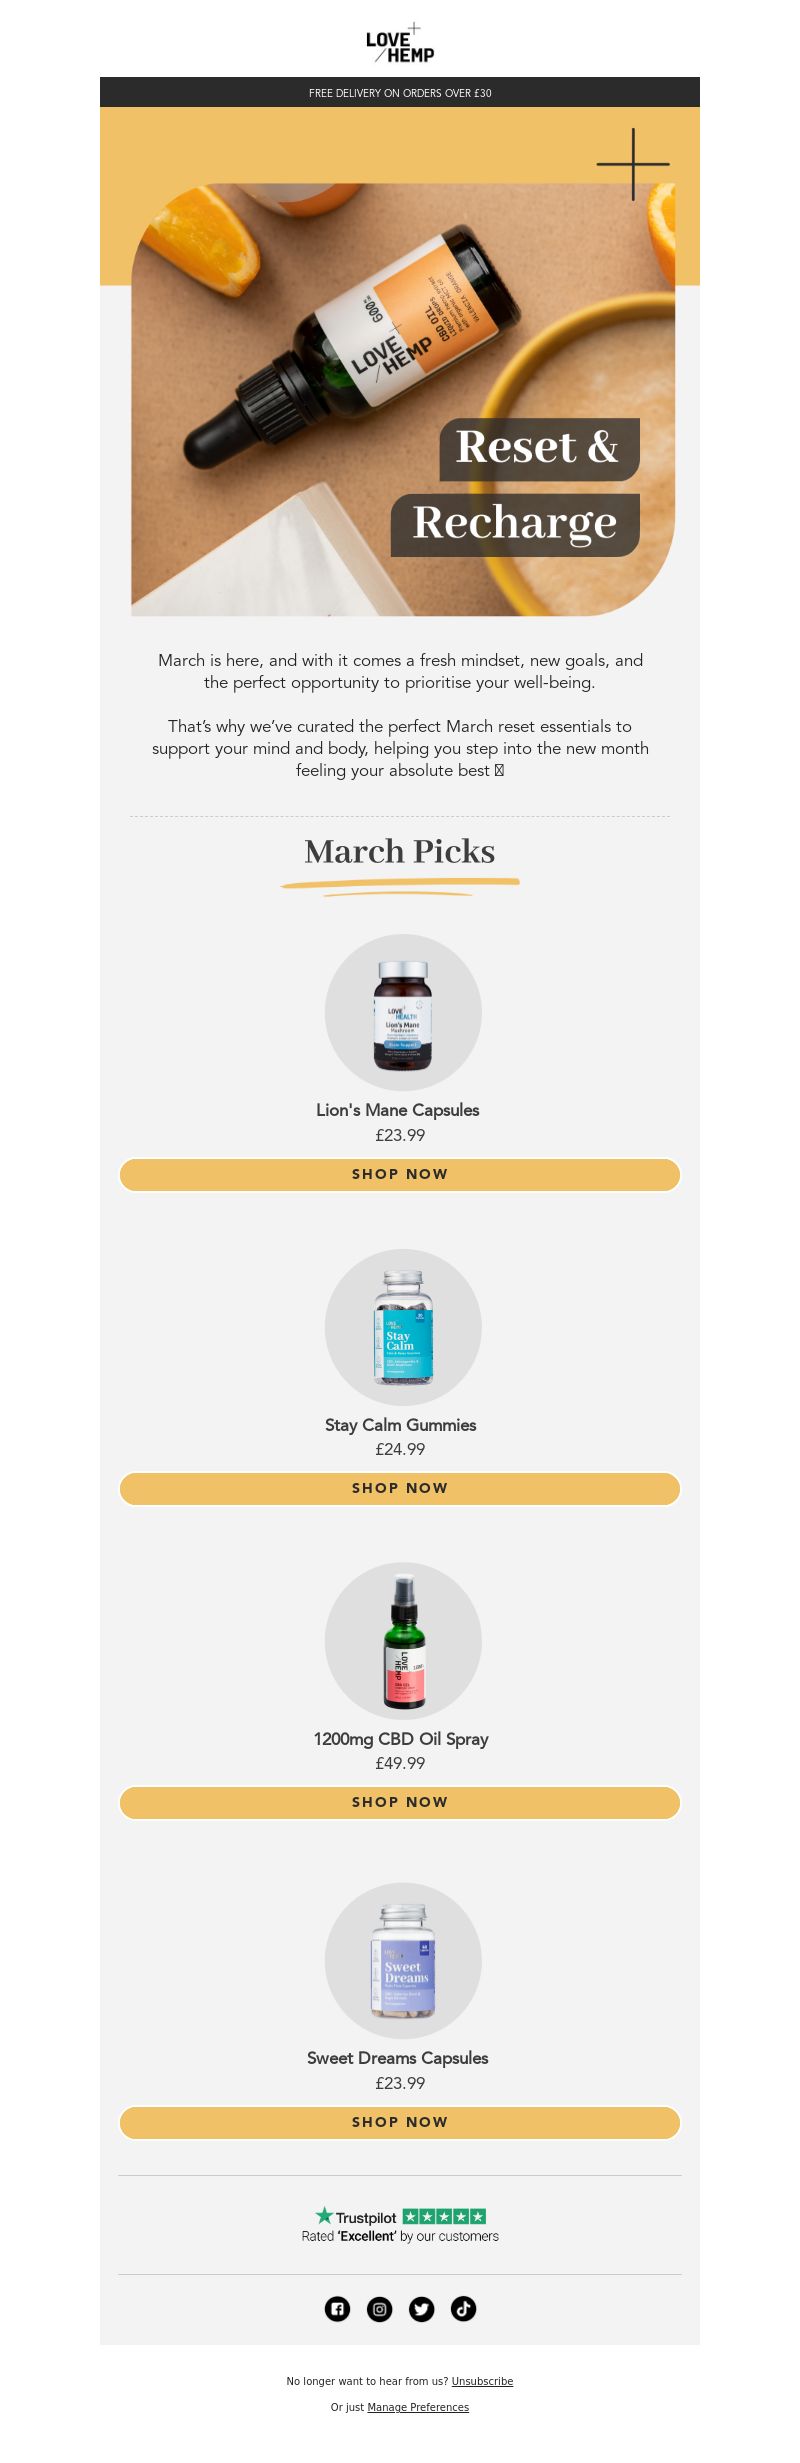Click the Trustpilot star logo
800x2463 pixels.
point(356,2217)
